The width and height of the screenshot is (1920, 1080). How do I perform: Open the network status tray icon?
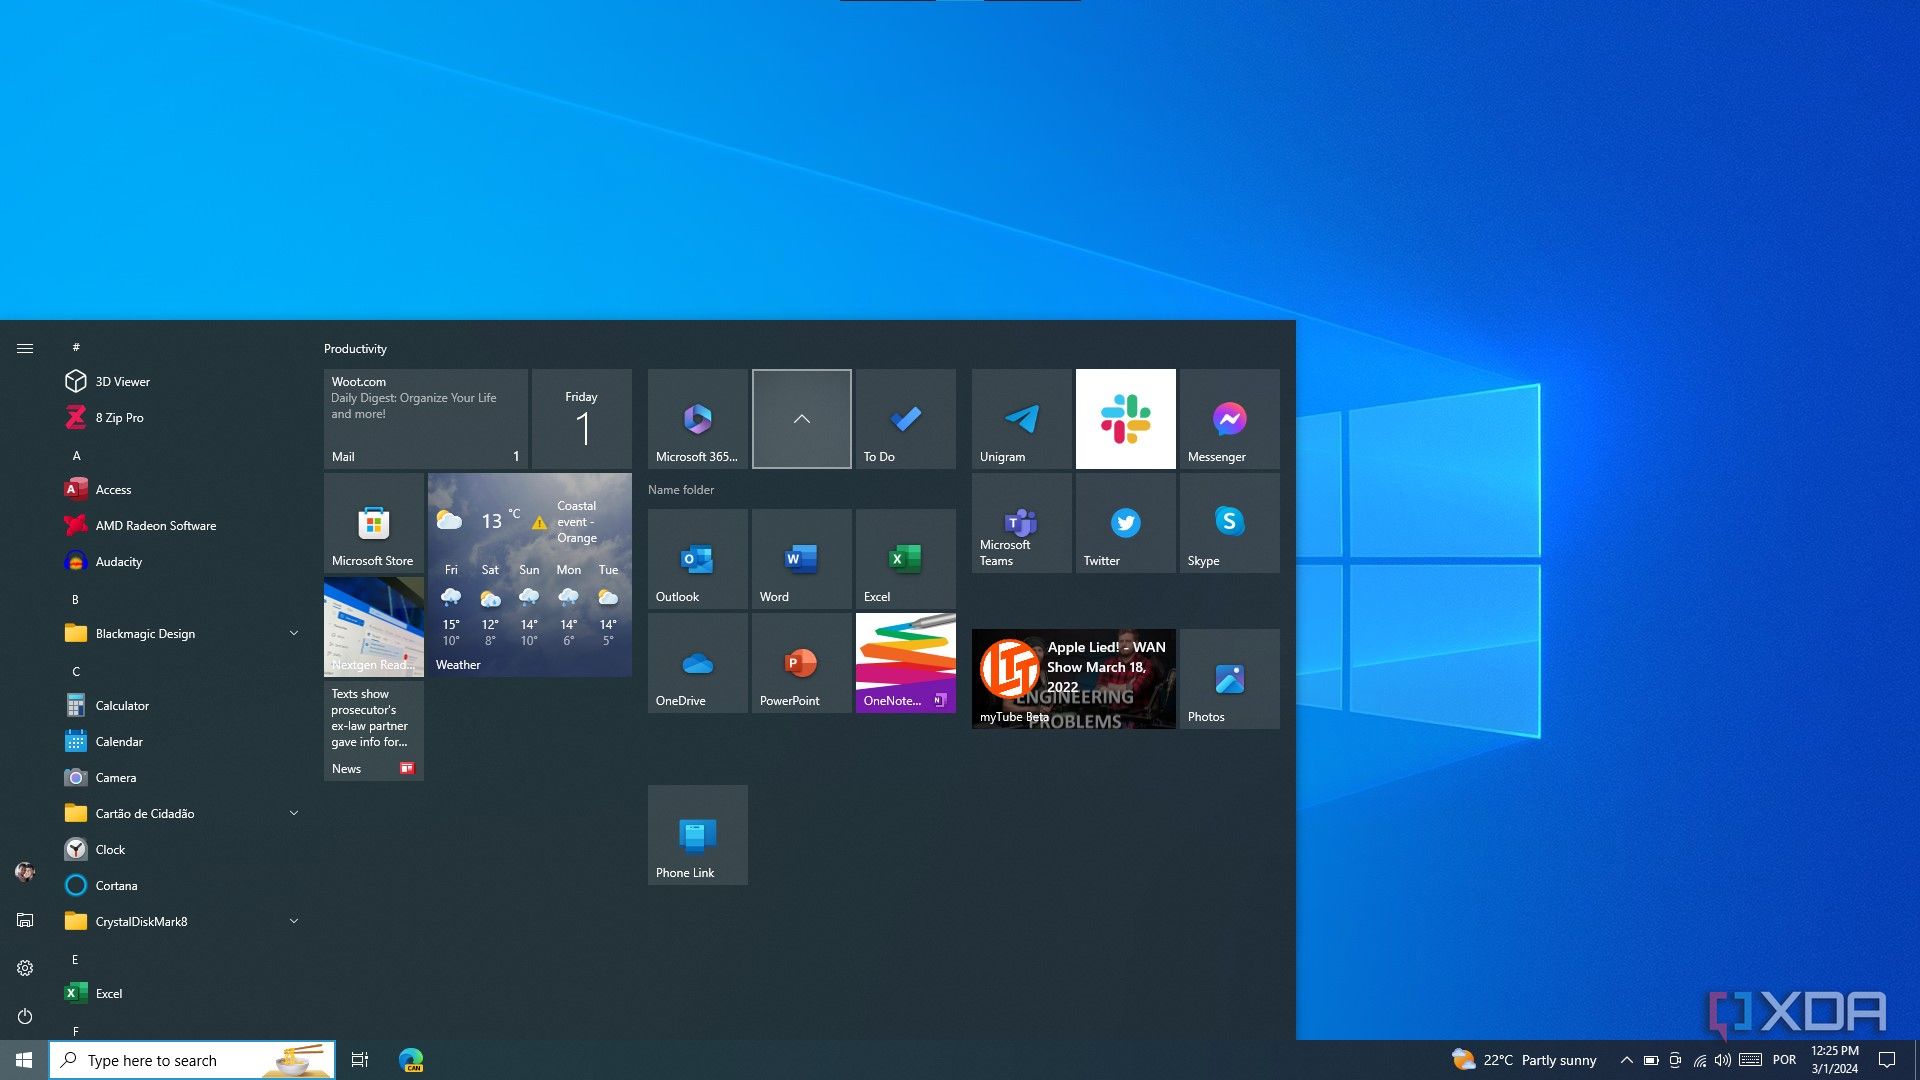point(1699,1060)
